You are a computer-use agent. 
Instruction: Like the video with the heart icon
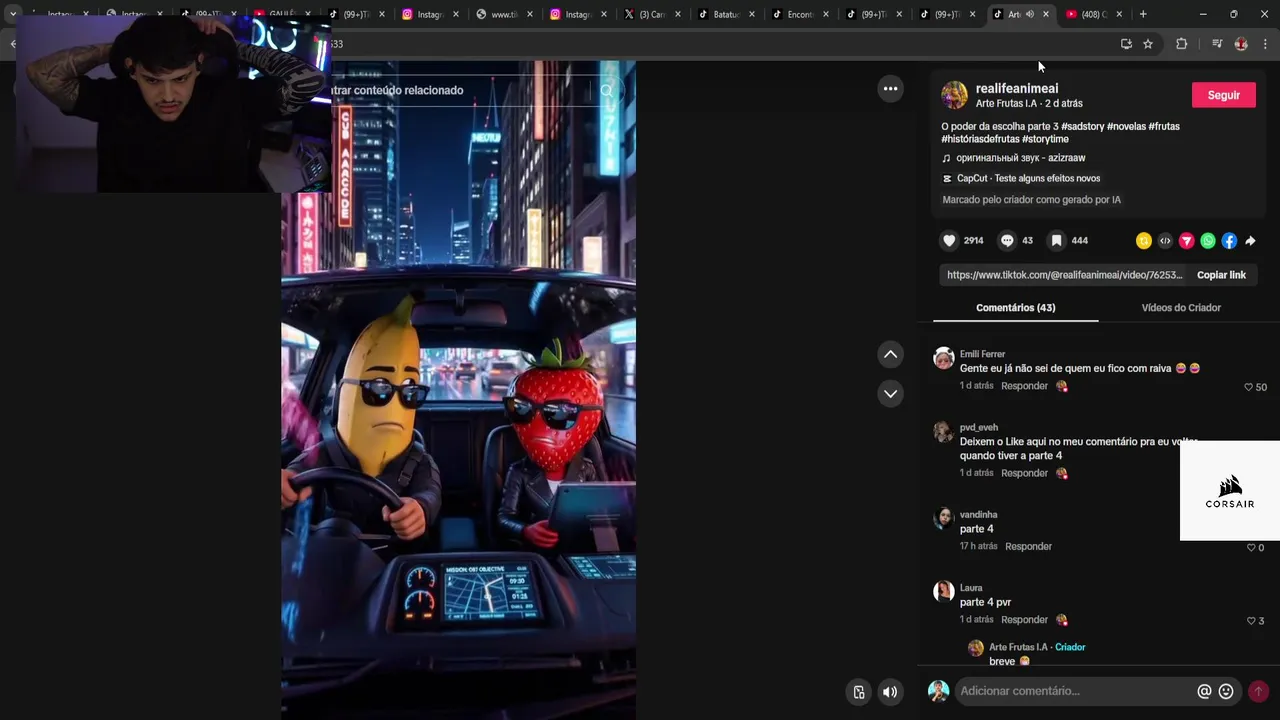(949, 241)
